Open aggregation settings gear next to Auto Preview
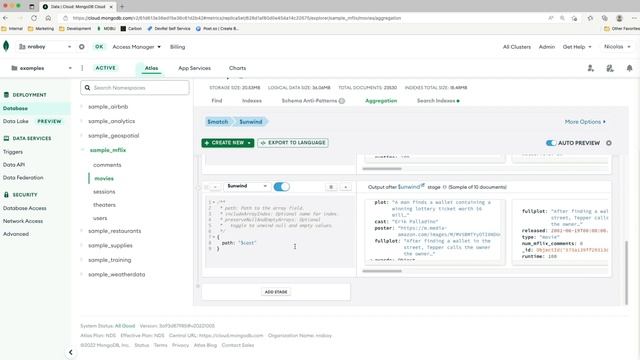Image resolution: width=640 pixels, height=360 pixels. [609, 143]
